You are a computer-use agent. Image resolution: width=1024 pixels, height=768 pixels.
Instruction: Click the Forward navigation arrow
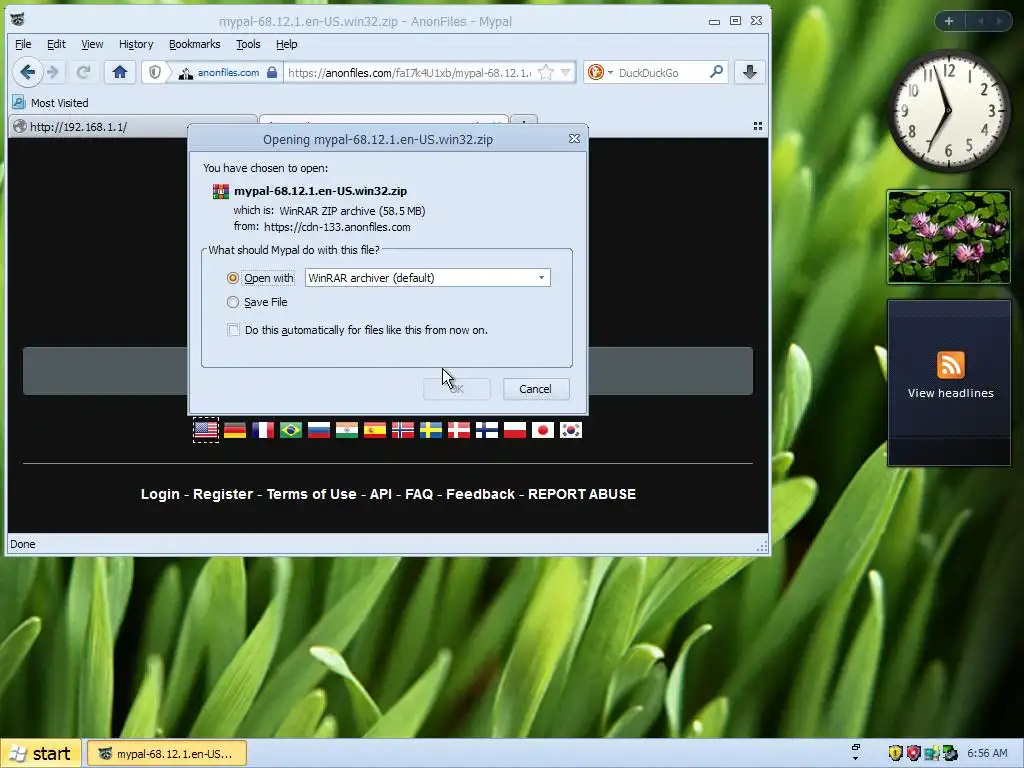coord(54,72)
